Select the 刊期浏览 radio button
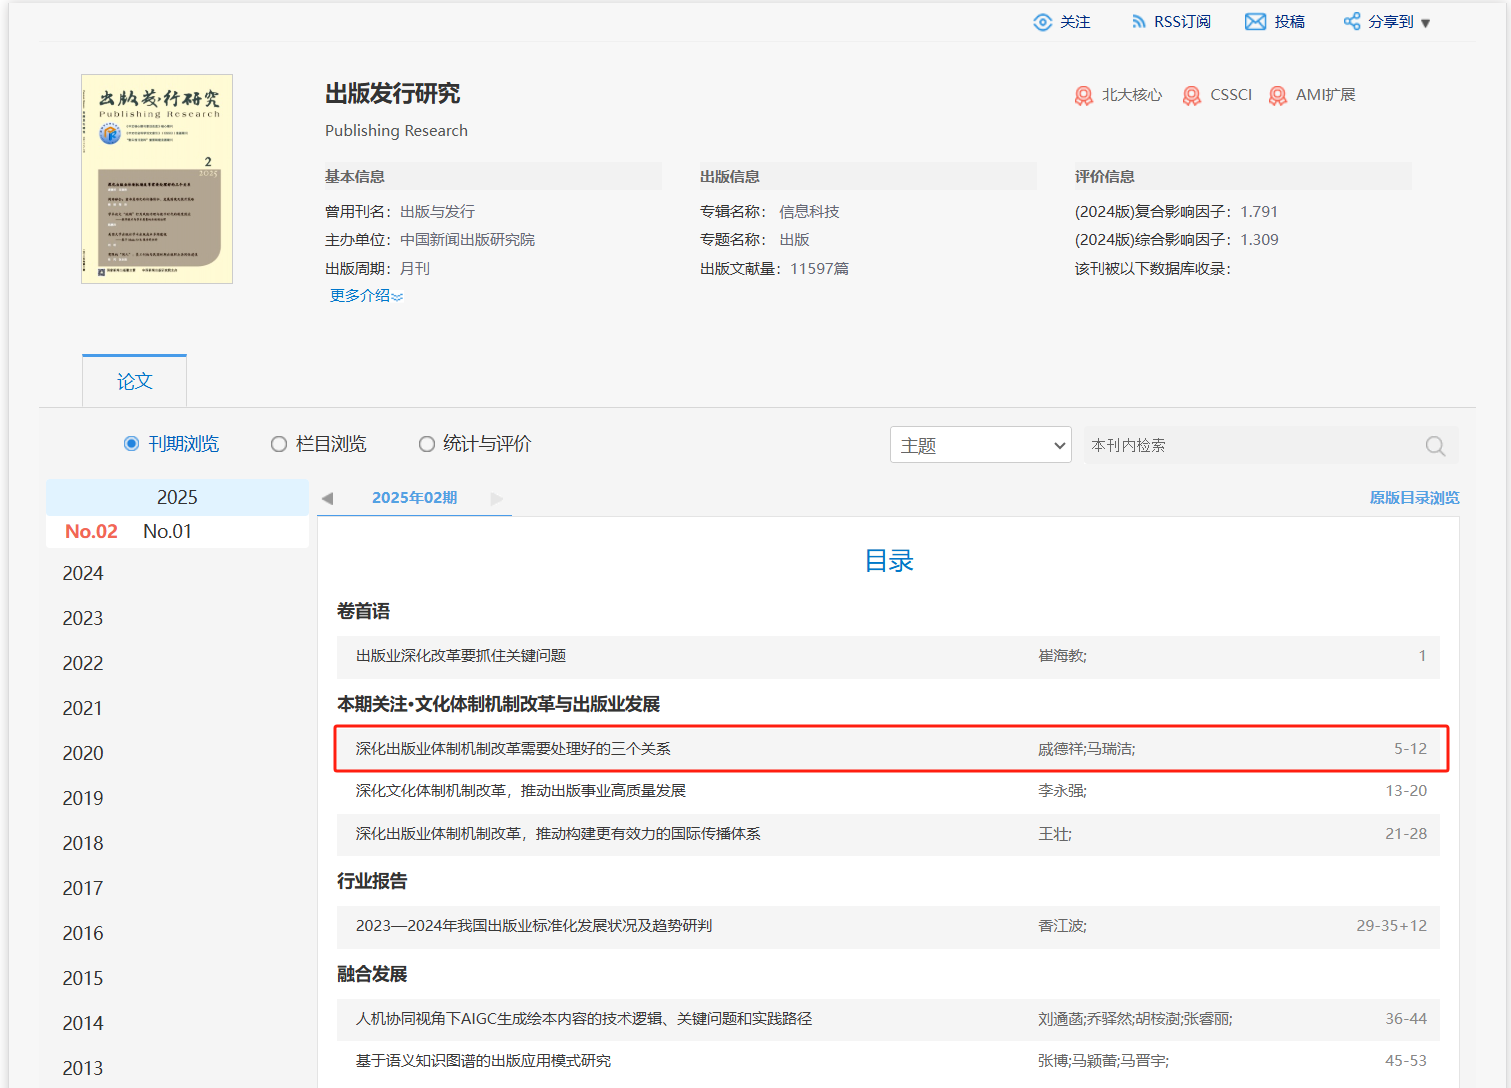Viewport: 1511px width, 1088px height. (131, 444)
